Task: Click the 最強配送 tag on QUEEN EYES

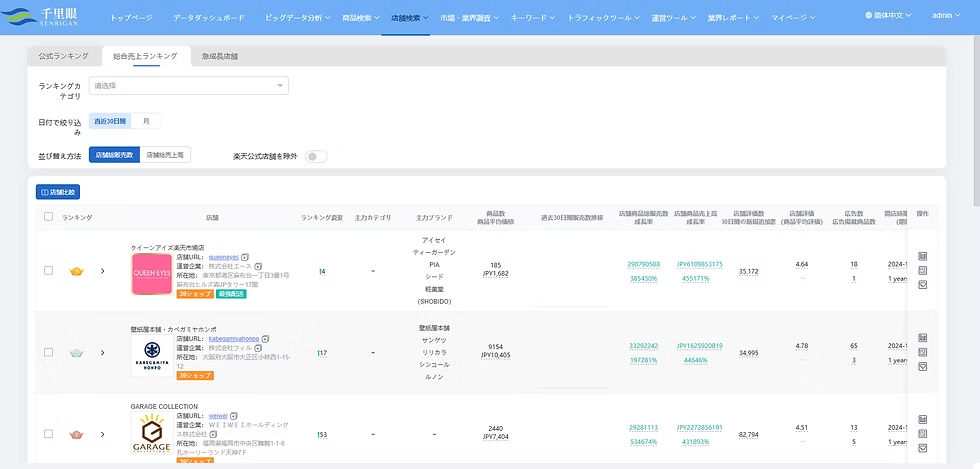Action: click(x=231, y=294)
